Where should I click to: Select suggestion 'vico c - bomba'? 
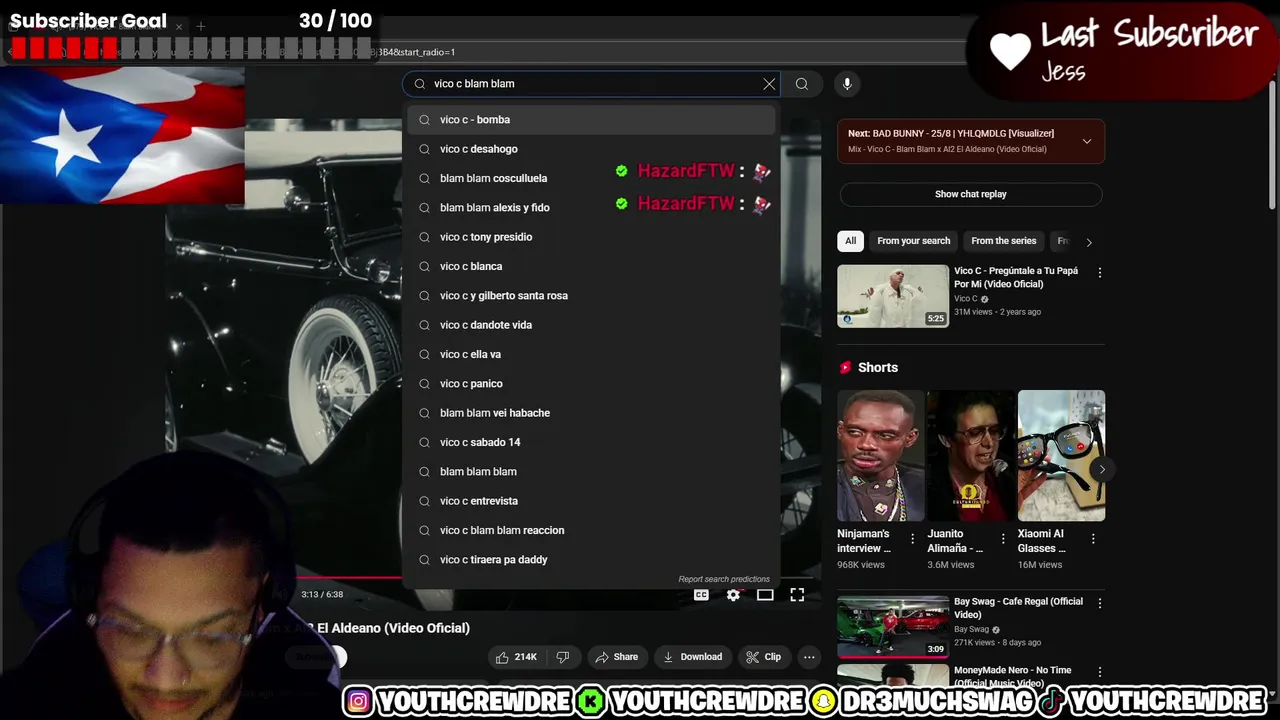point(591,120)
